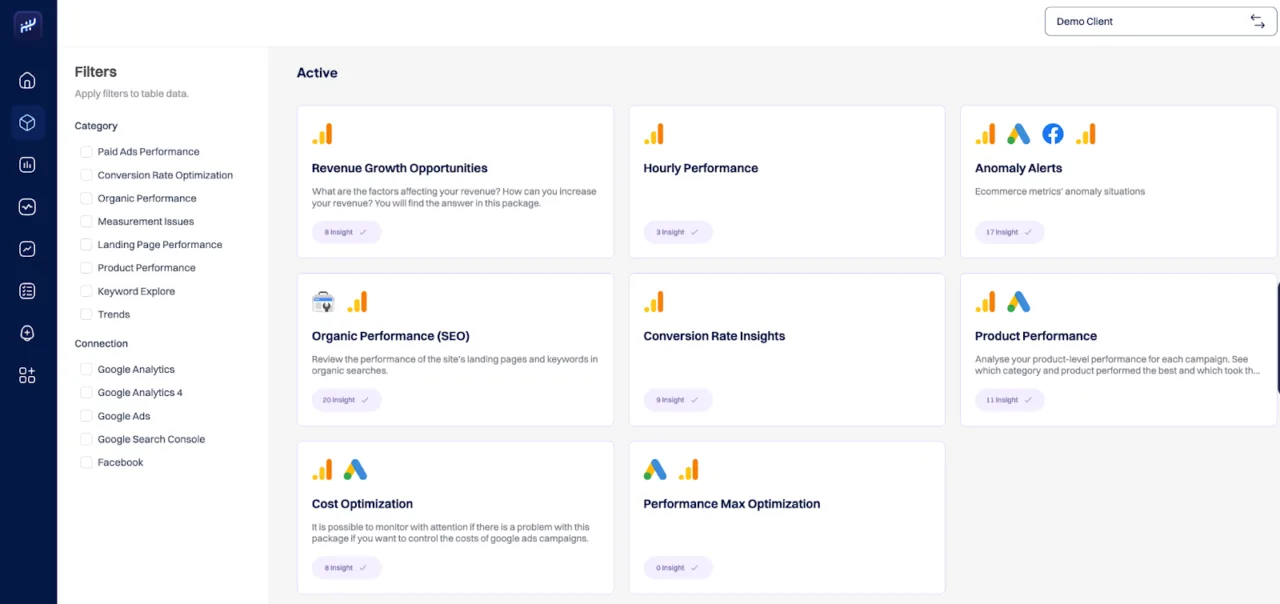
Task: Click the cube packages icon in sidebar
Action: [x=27, y=122]
